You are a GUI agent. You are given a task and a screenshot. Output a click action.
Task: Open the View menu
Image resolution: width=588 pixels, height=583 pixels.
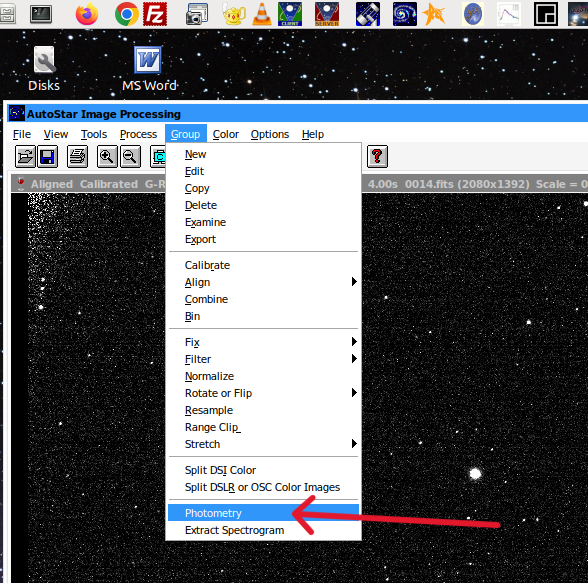click(56, 134)
